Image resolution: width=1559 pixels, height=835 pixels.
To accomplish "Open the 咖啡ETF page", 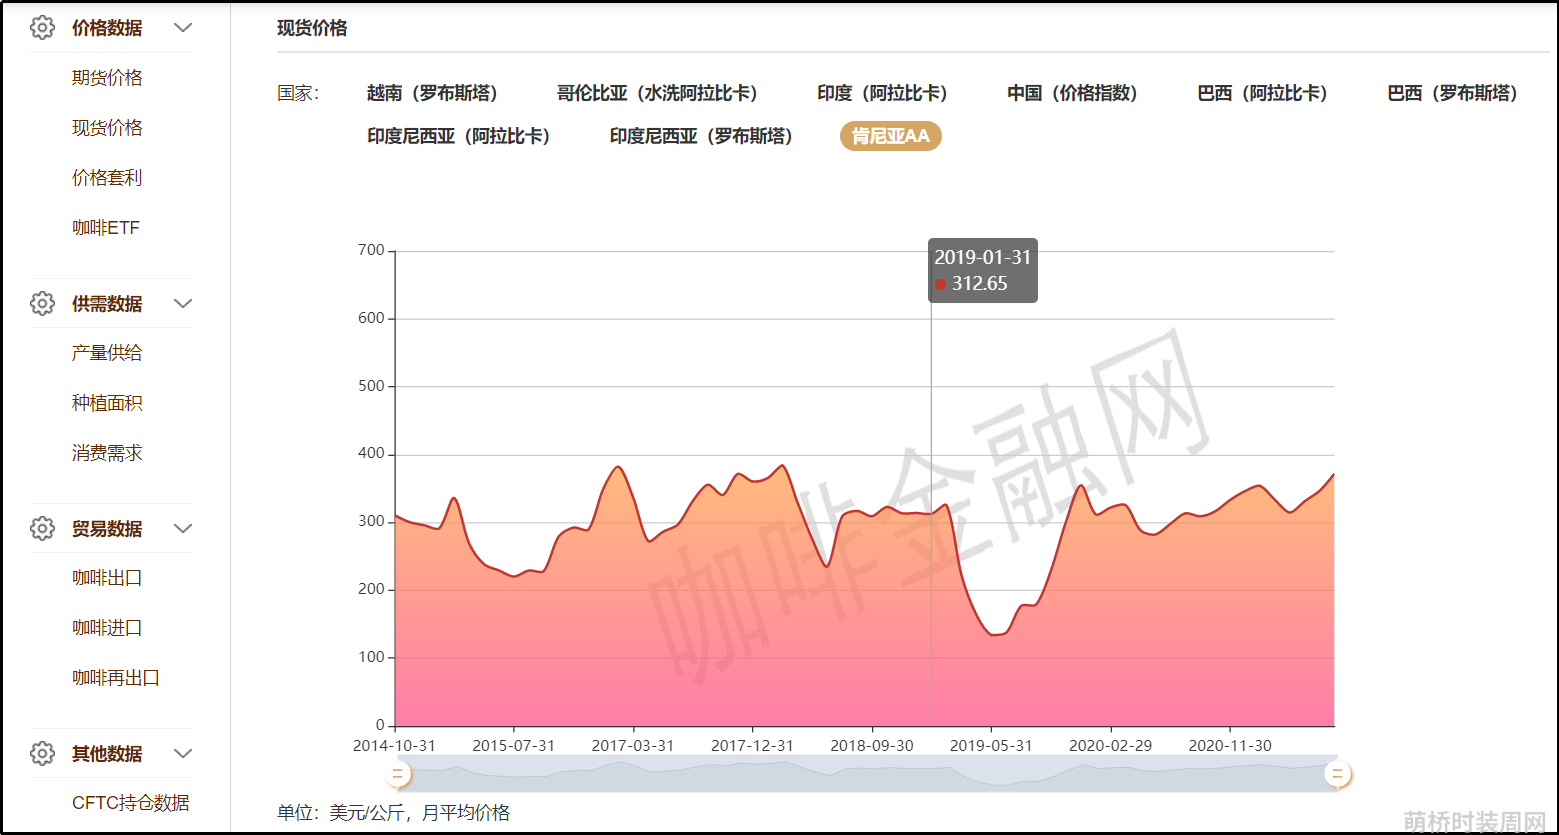I will (x=106, y=228).
